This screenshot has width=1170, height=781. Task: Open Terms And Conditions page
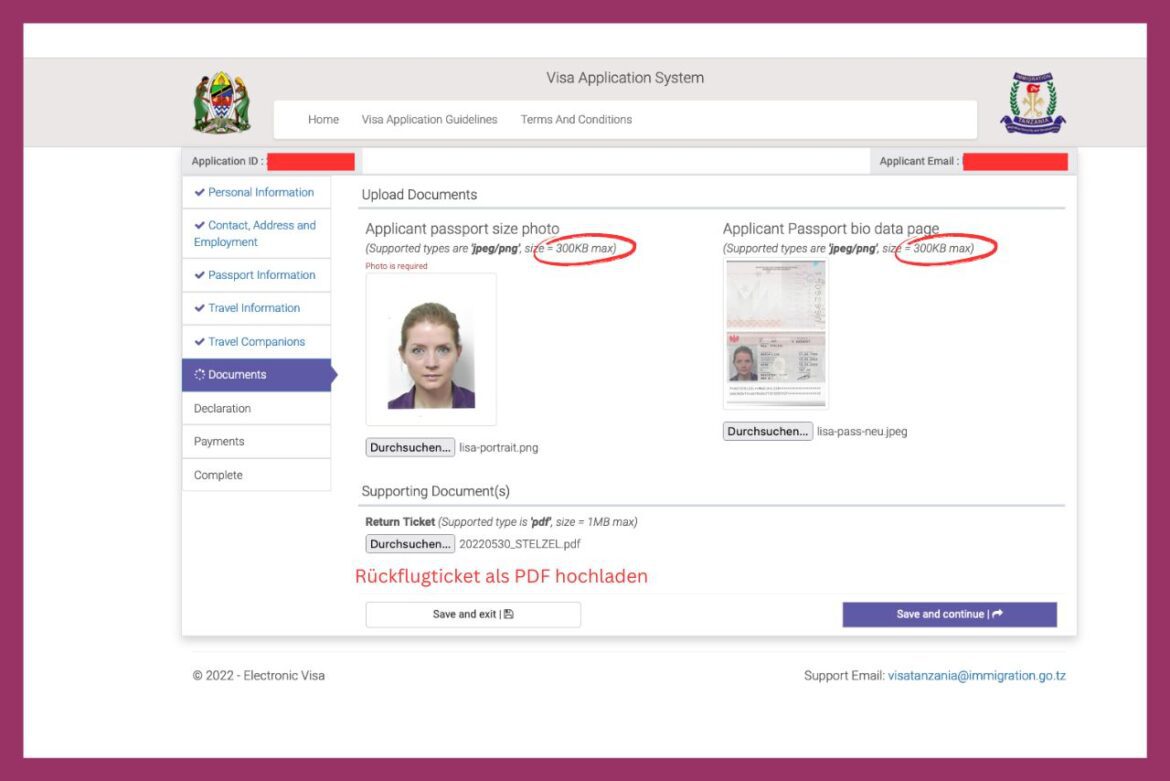576,119
